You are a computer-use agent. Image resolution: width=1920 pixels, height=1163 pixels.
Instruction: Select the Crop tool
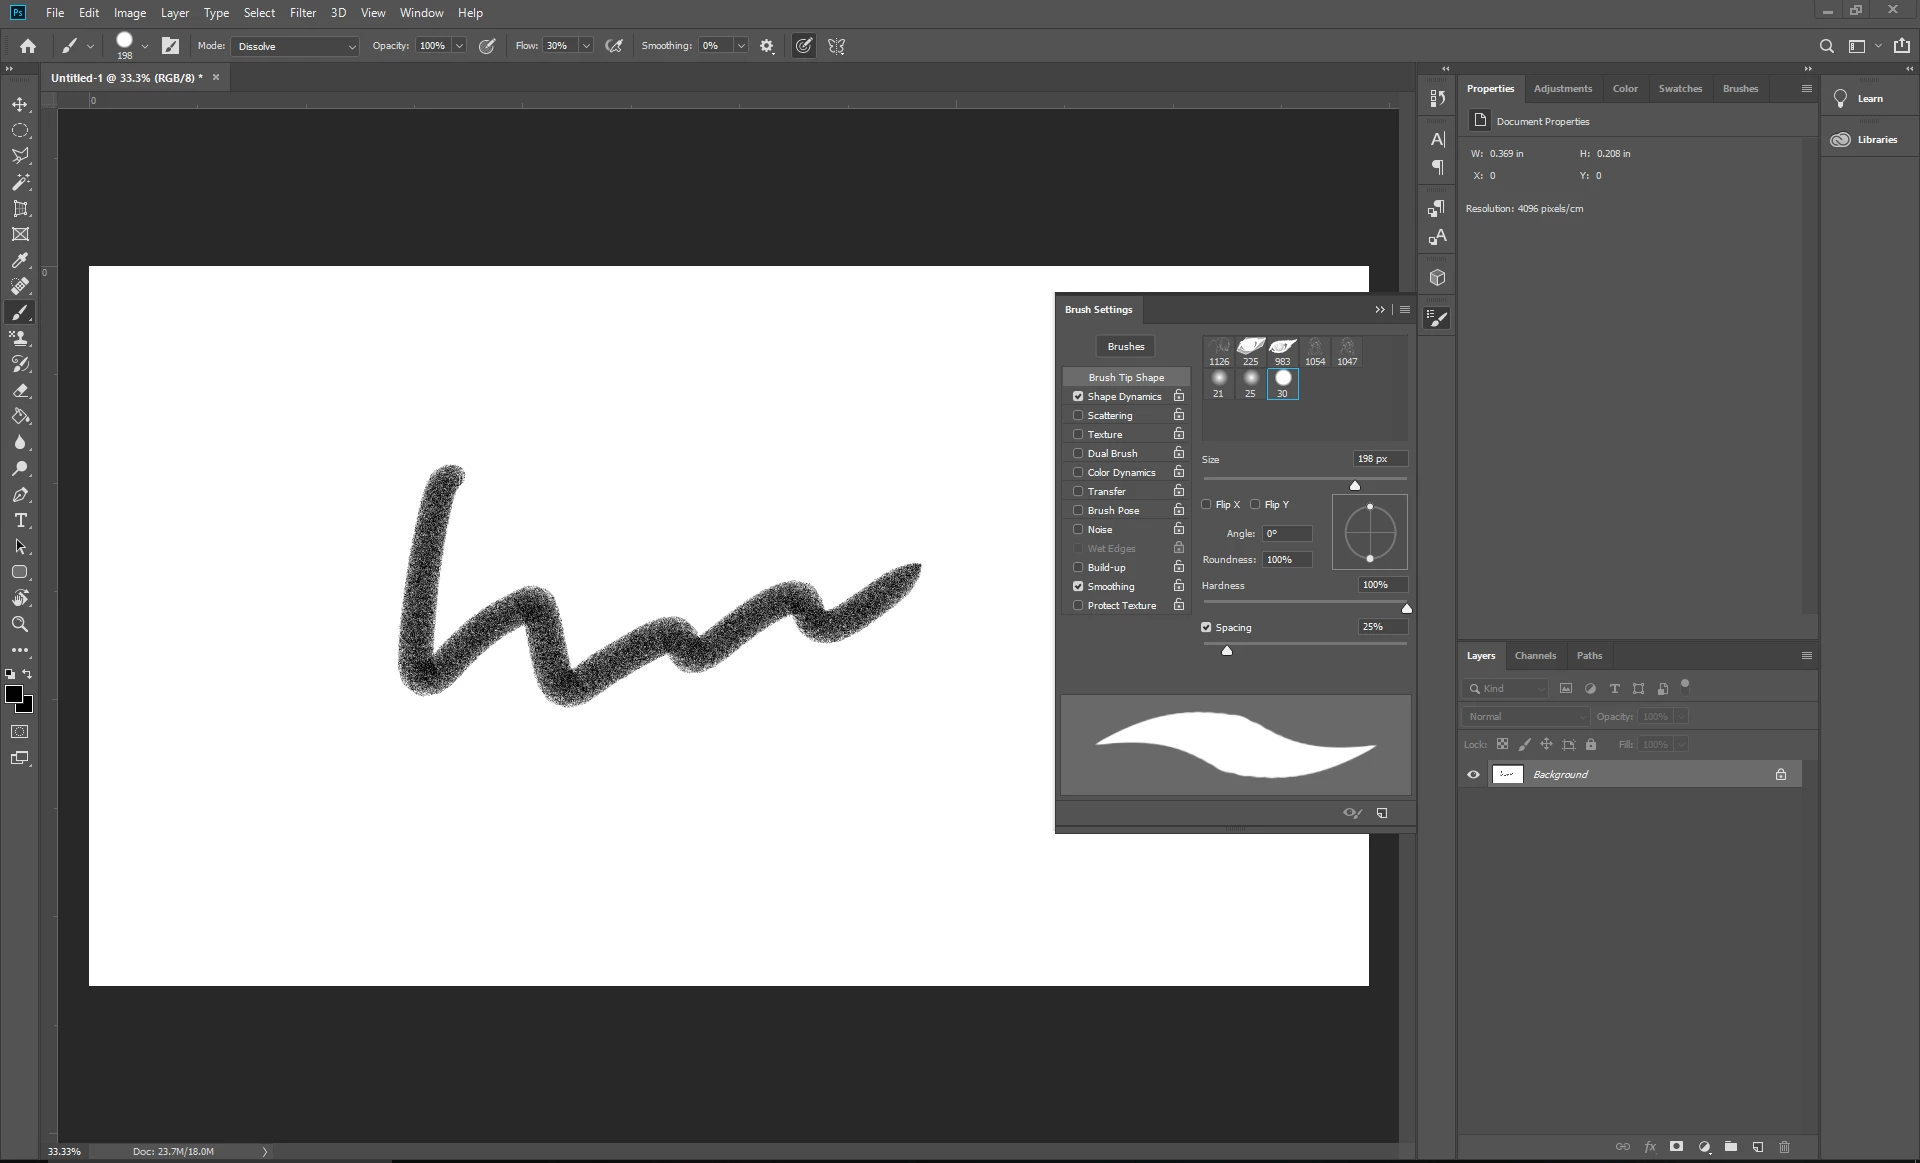20,209
